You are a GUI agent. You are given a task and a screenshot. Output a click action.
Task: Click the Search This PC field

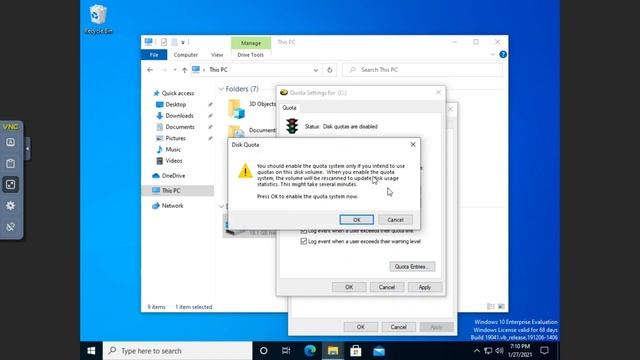pyautogui.click(x=422, y=70)
